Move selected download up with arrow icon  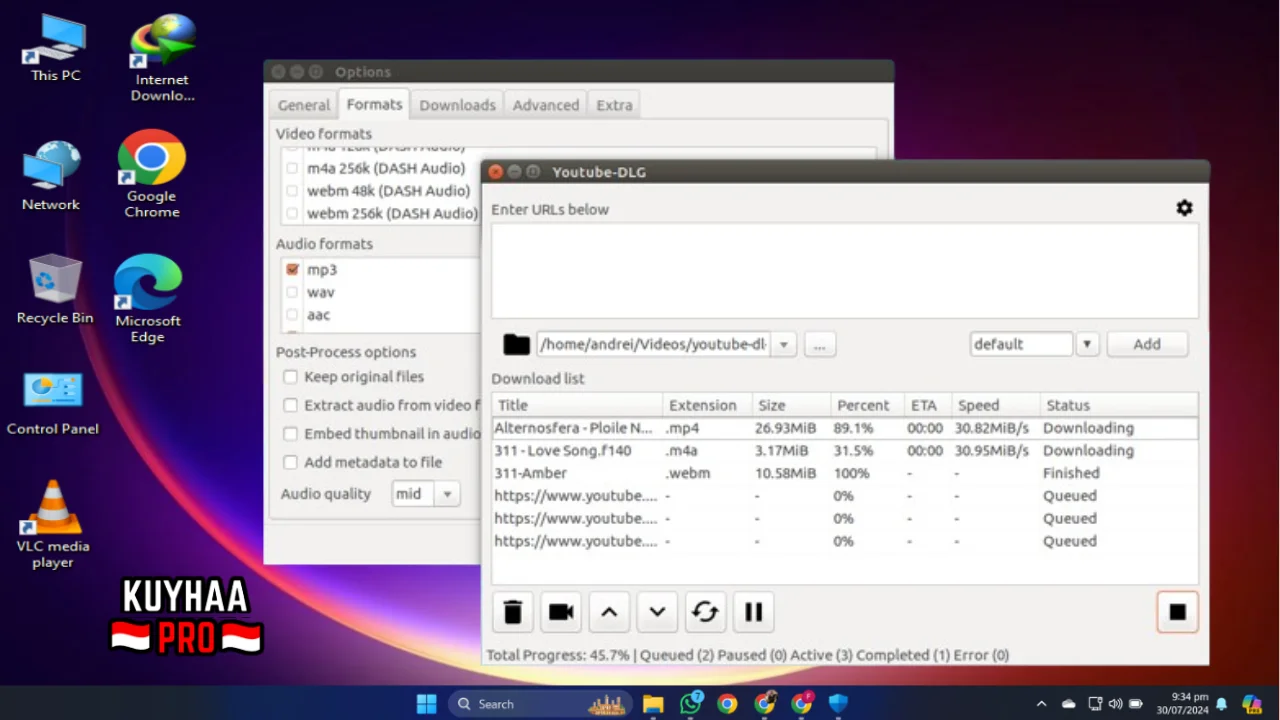tap(609, 612)
